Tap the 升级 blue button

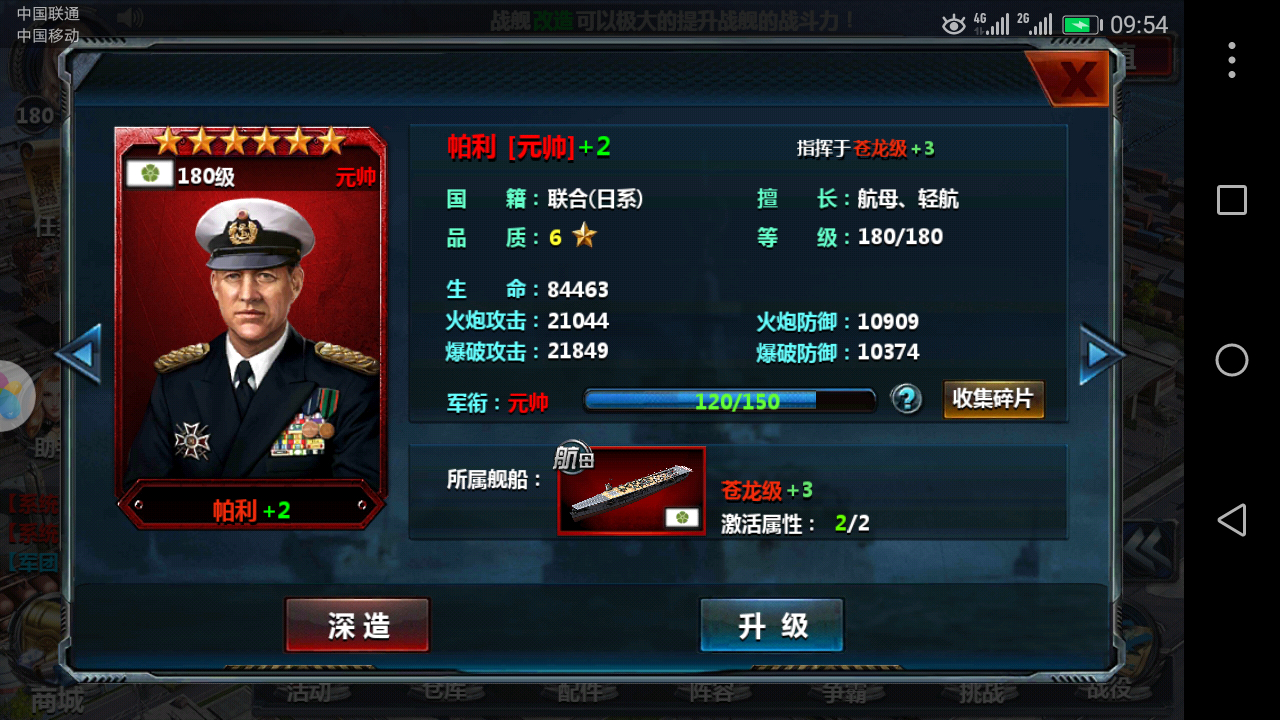[x=772, y=625]
